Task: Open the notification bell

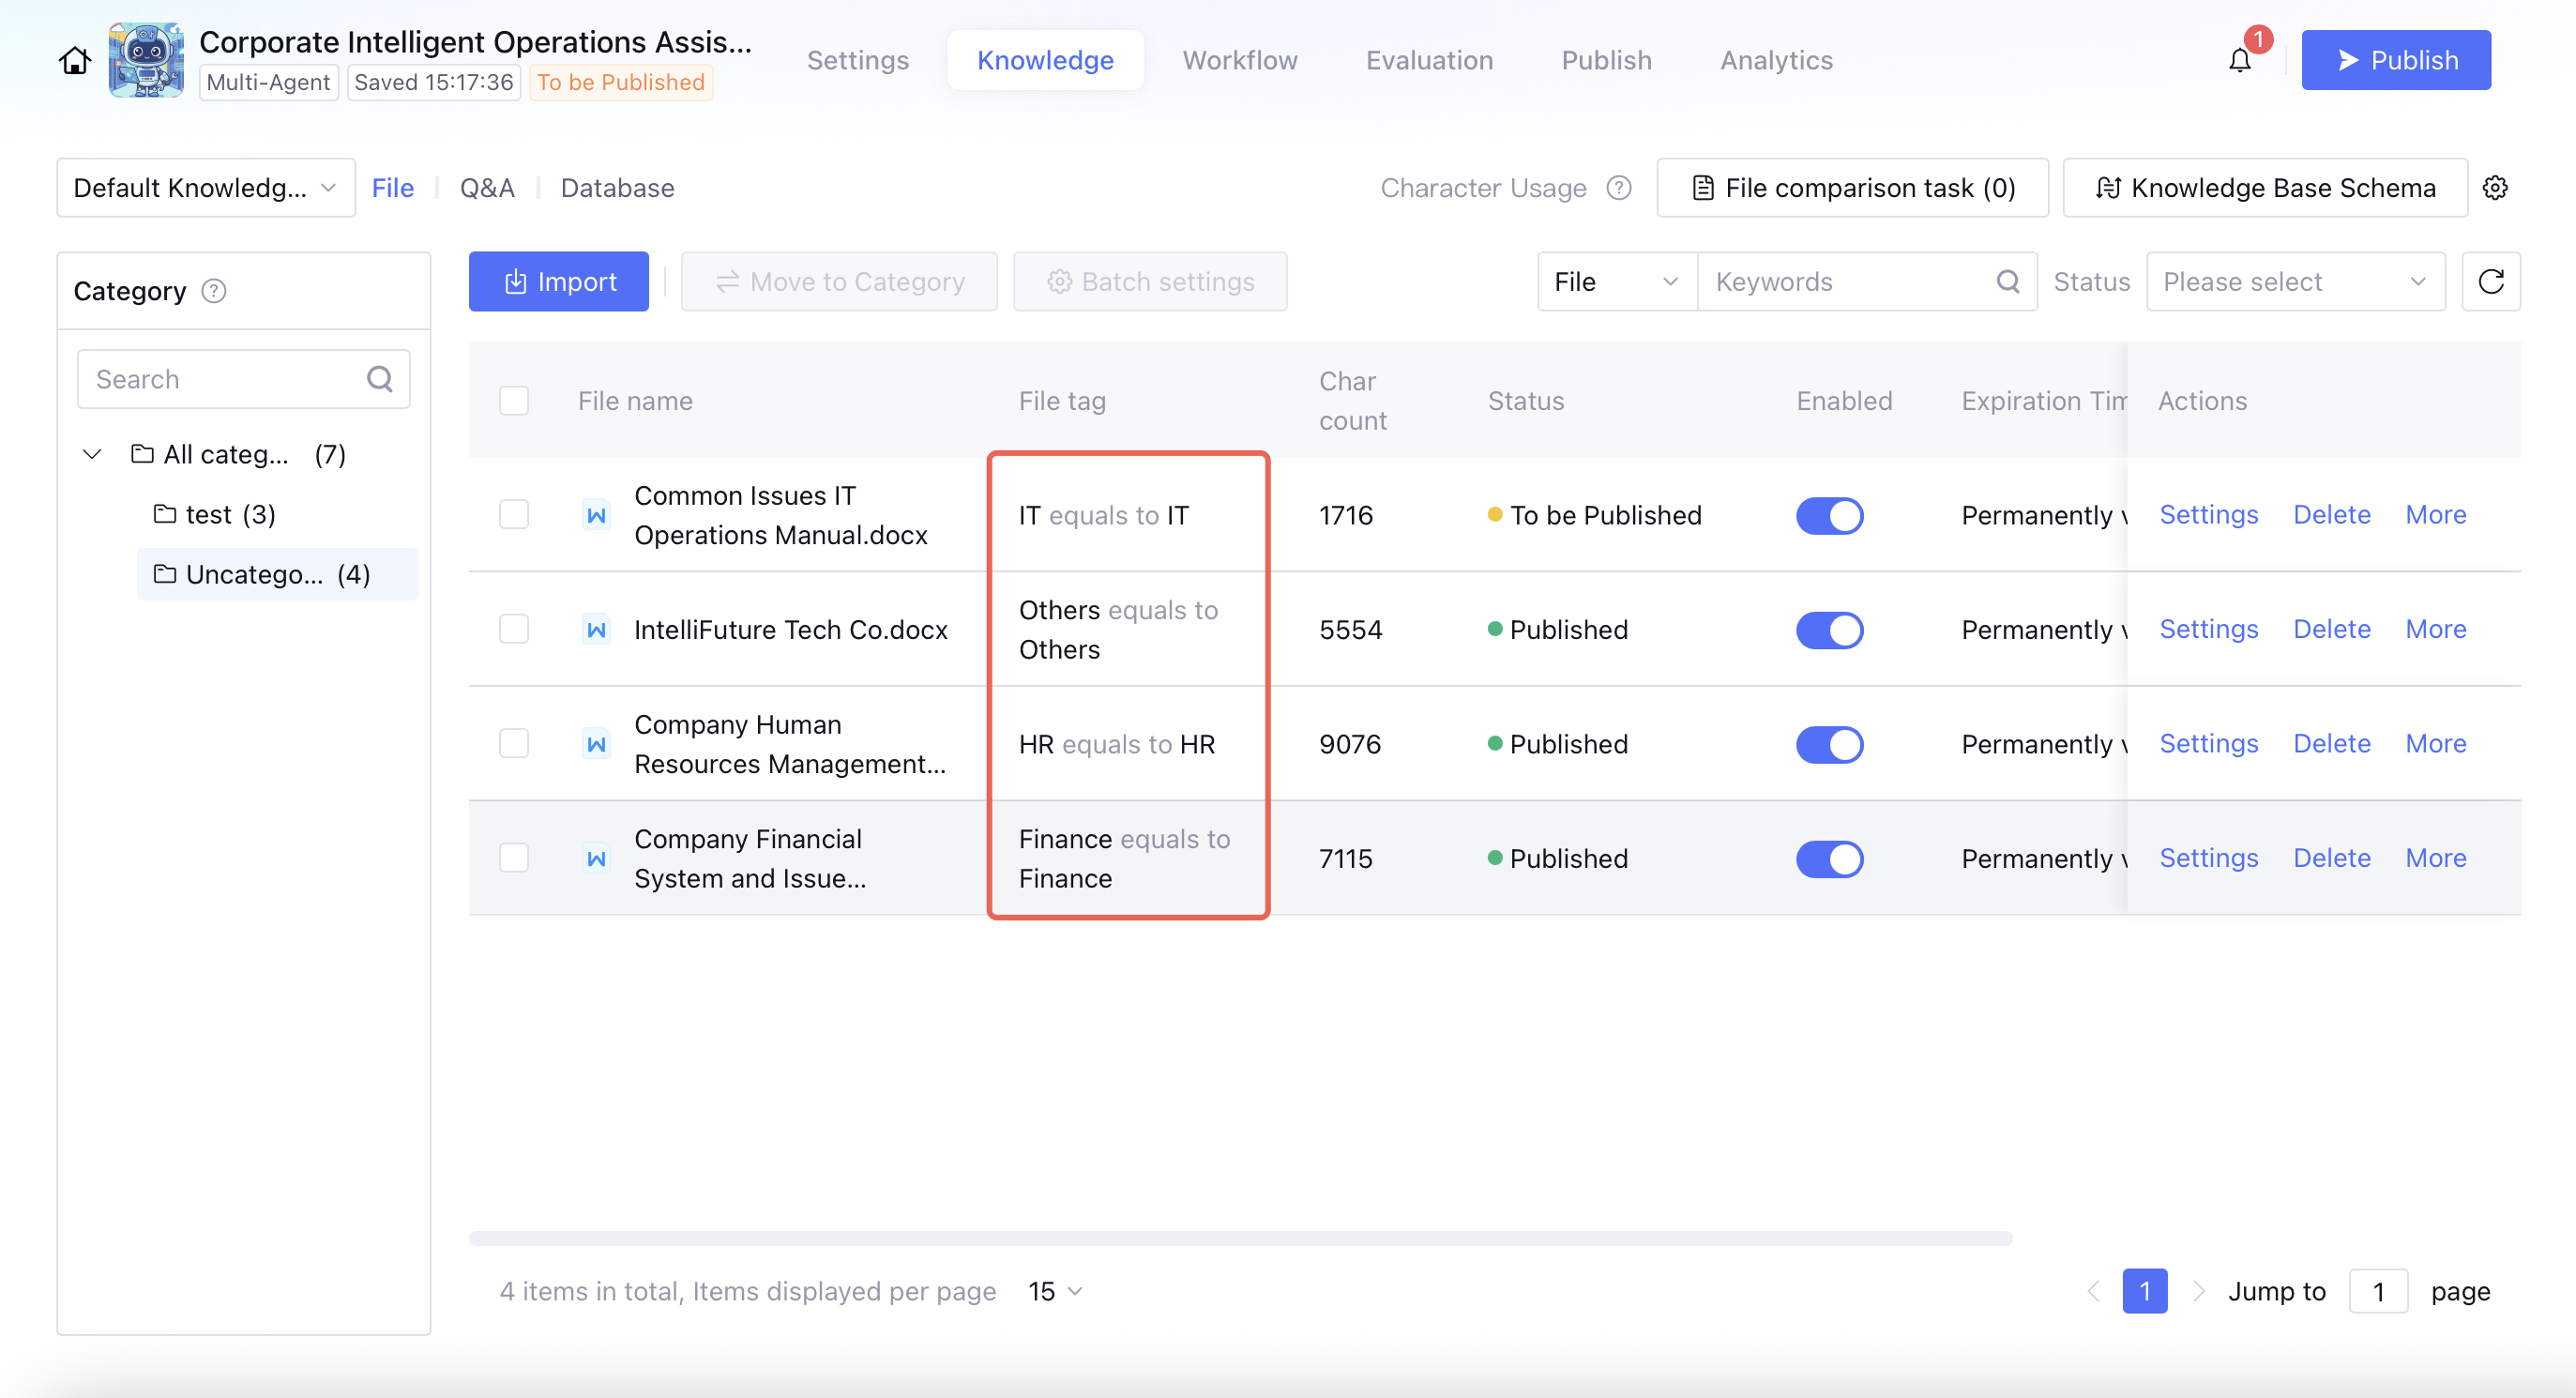Action: tap(2239, 60)
